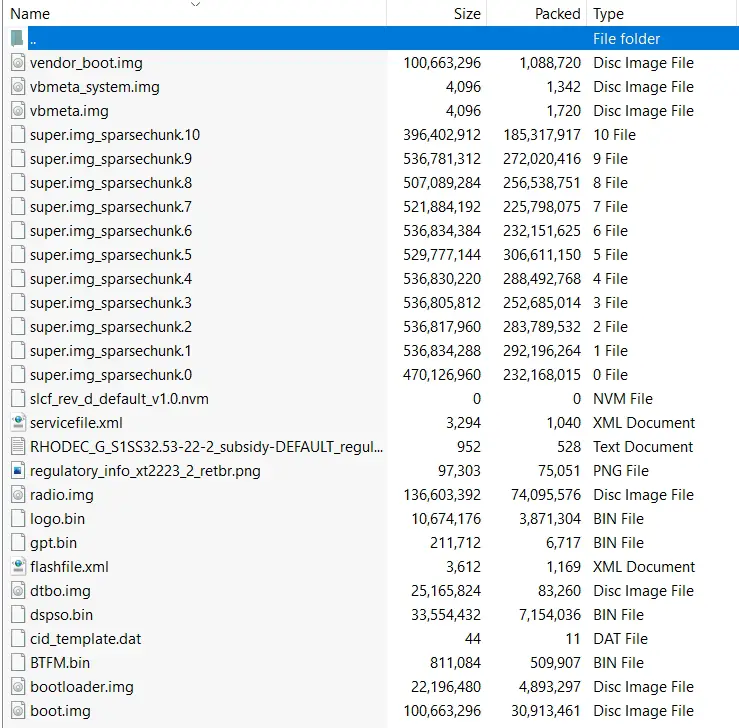Click the RHODEC_G subsidy text document icon
This screenshot has width=739, height=728.
(x=18, y=446)
